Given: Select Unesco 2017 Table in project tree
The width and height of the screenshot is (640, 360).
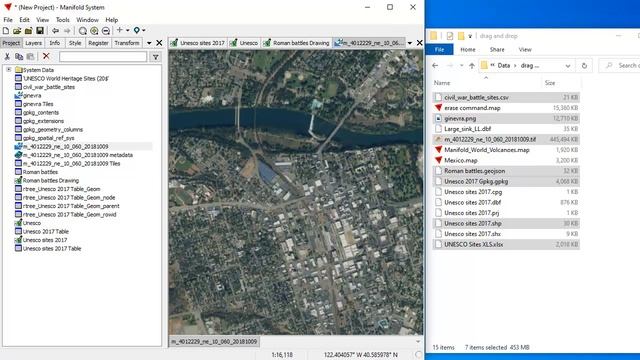Looking at the screenshot, I should point(42,231).
